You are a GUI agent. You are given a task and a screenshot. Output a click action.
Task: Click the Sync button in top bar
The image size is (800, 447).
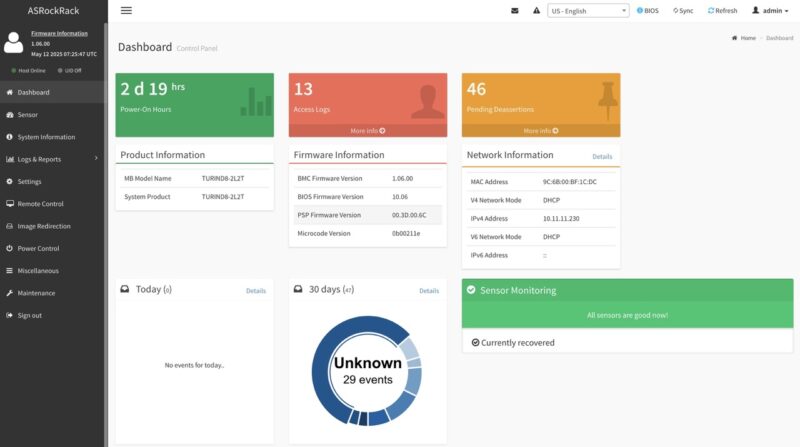coord(683,11)
